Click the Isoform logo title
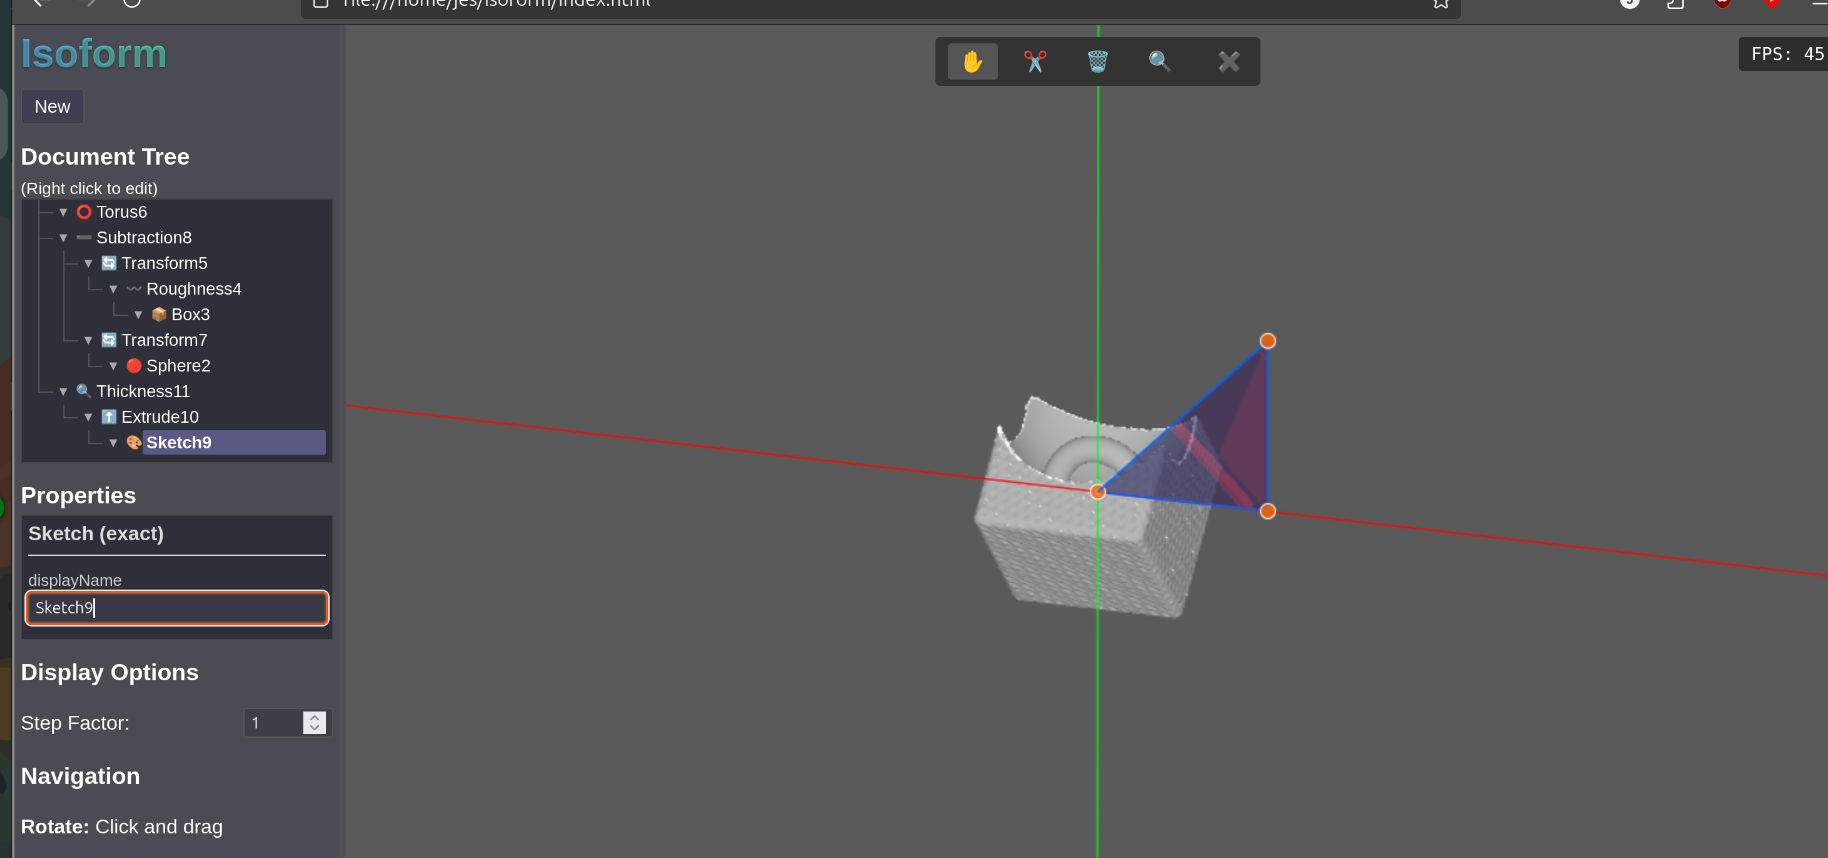Viewport: 1828px width, 858px height. point(94,54)
